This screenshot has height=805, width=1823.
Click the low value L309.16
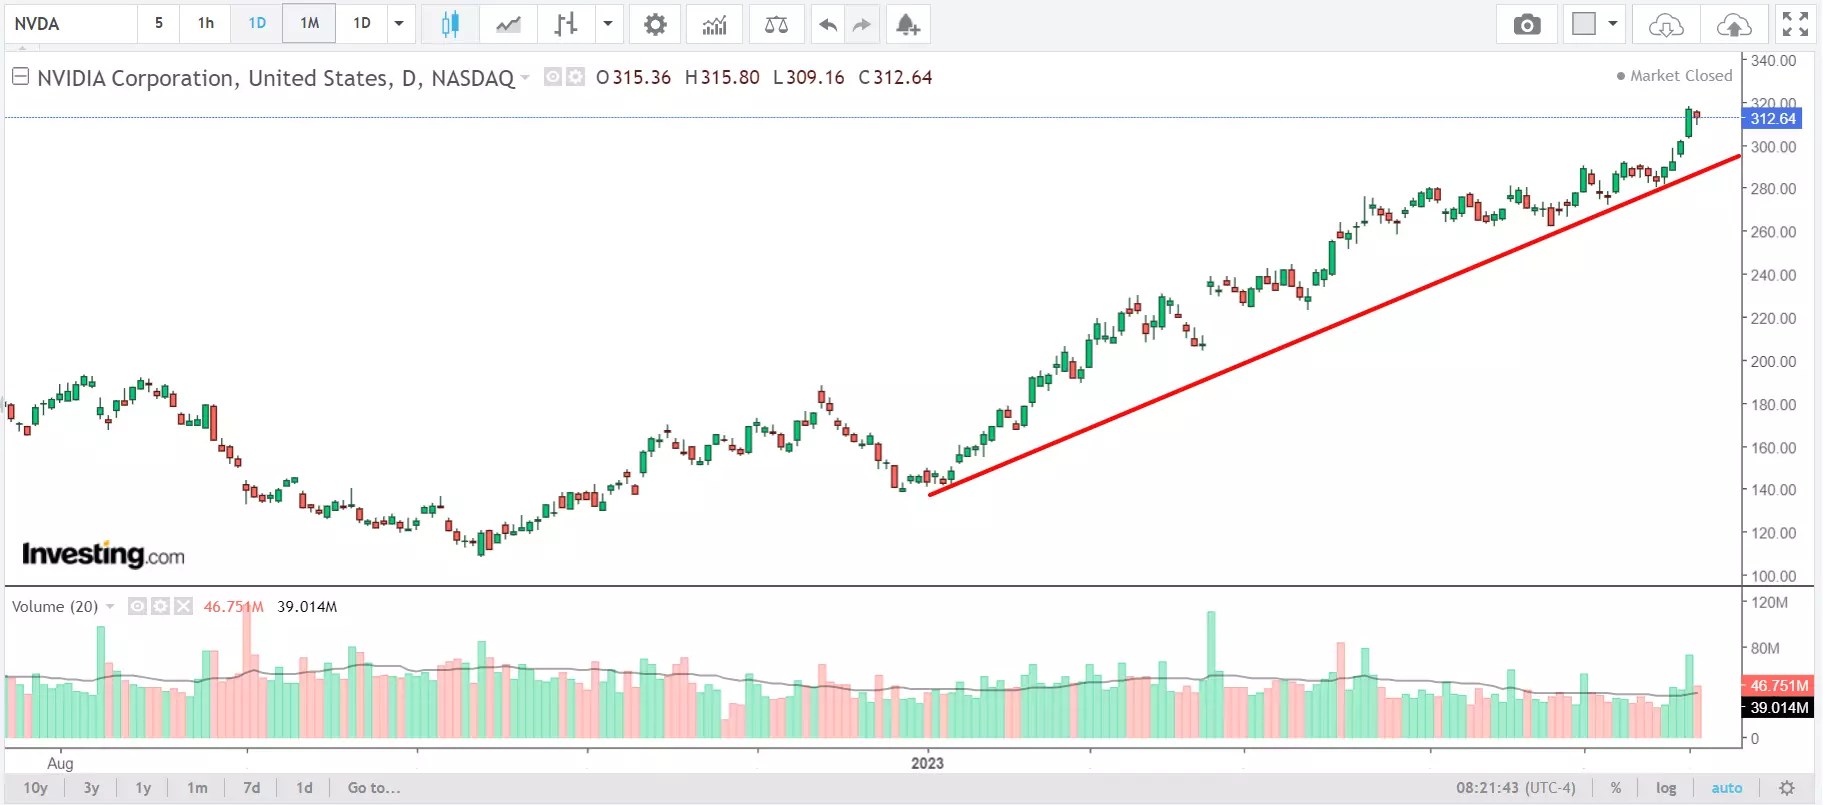pyautogui.click(x=808, y=77)
